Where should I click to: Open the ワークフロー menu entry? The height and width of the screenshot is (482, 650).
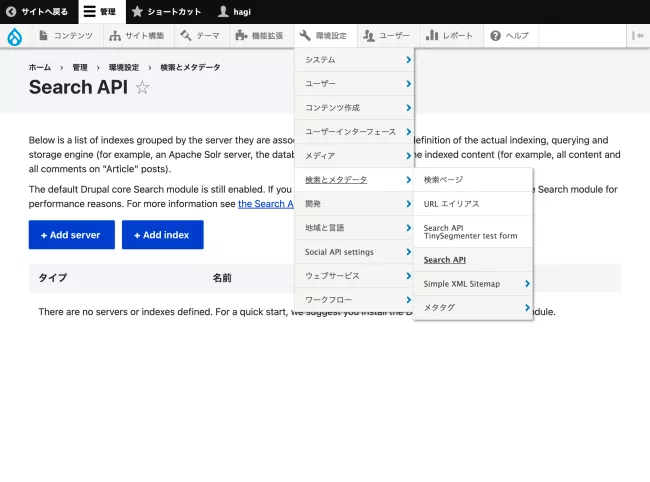(354, 300)
